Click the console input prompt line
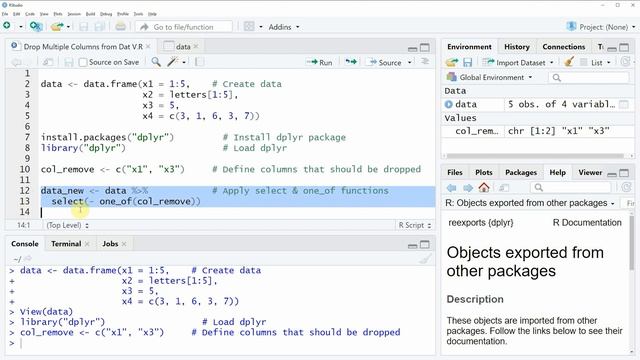This screenshot has height=360, width=640. click(x=220, y=343)
